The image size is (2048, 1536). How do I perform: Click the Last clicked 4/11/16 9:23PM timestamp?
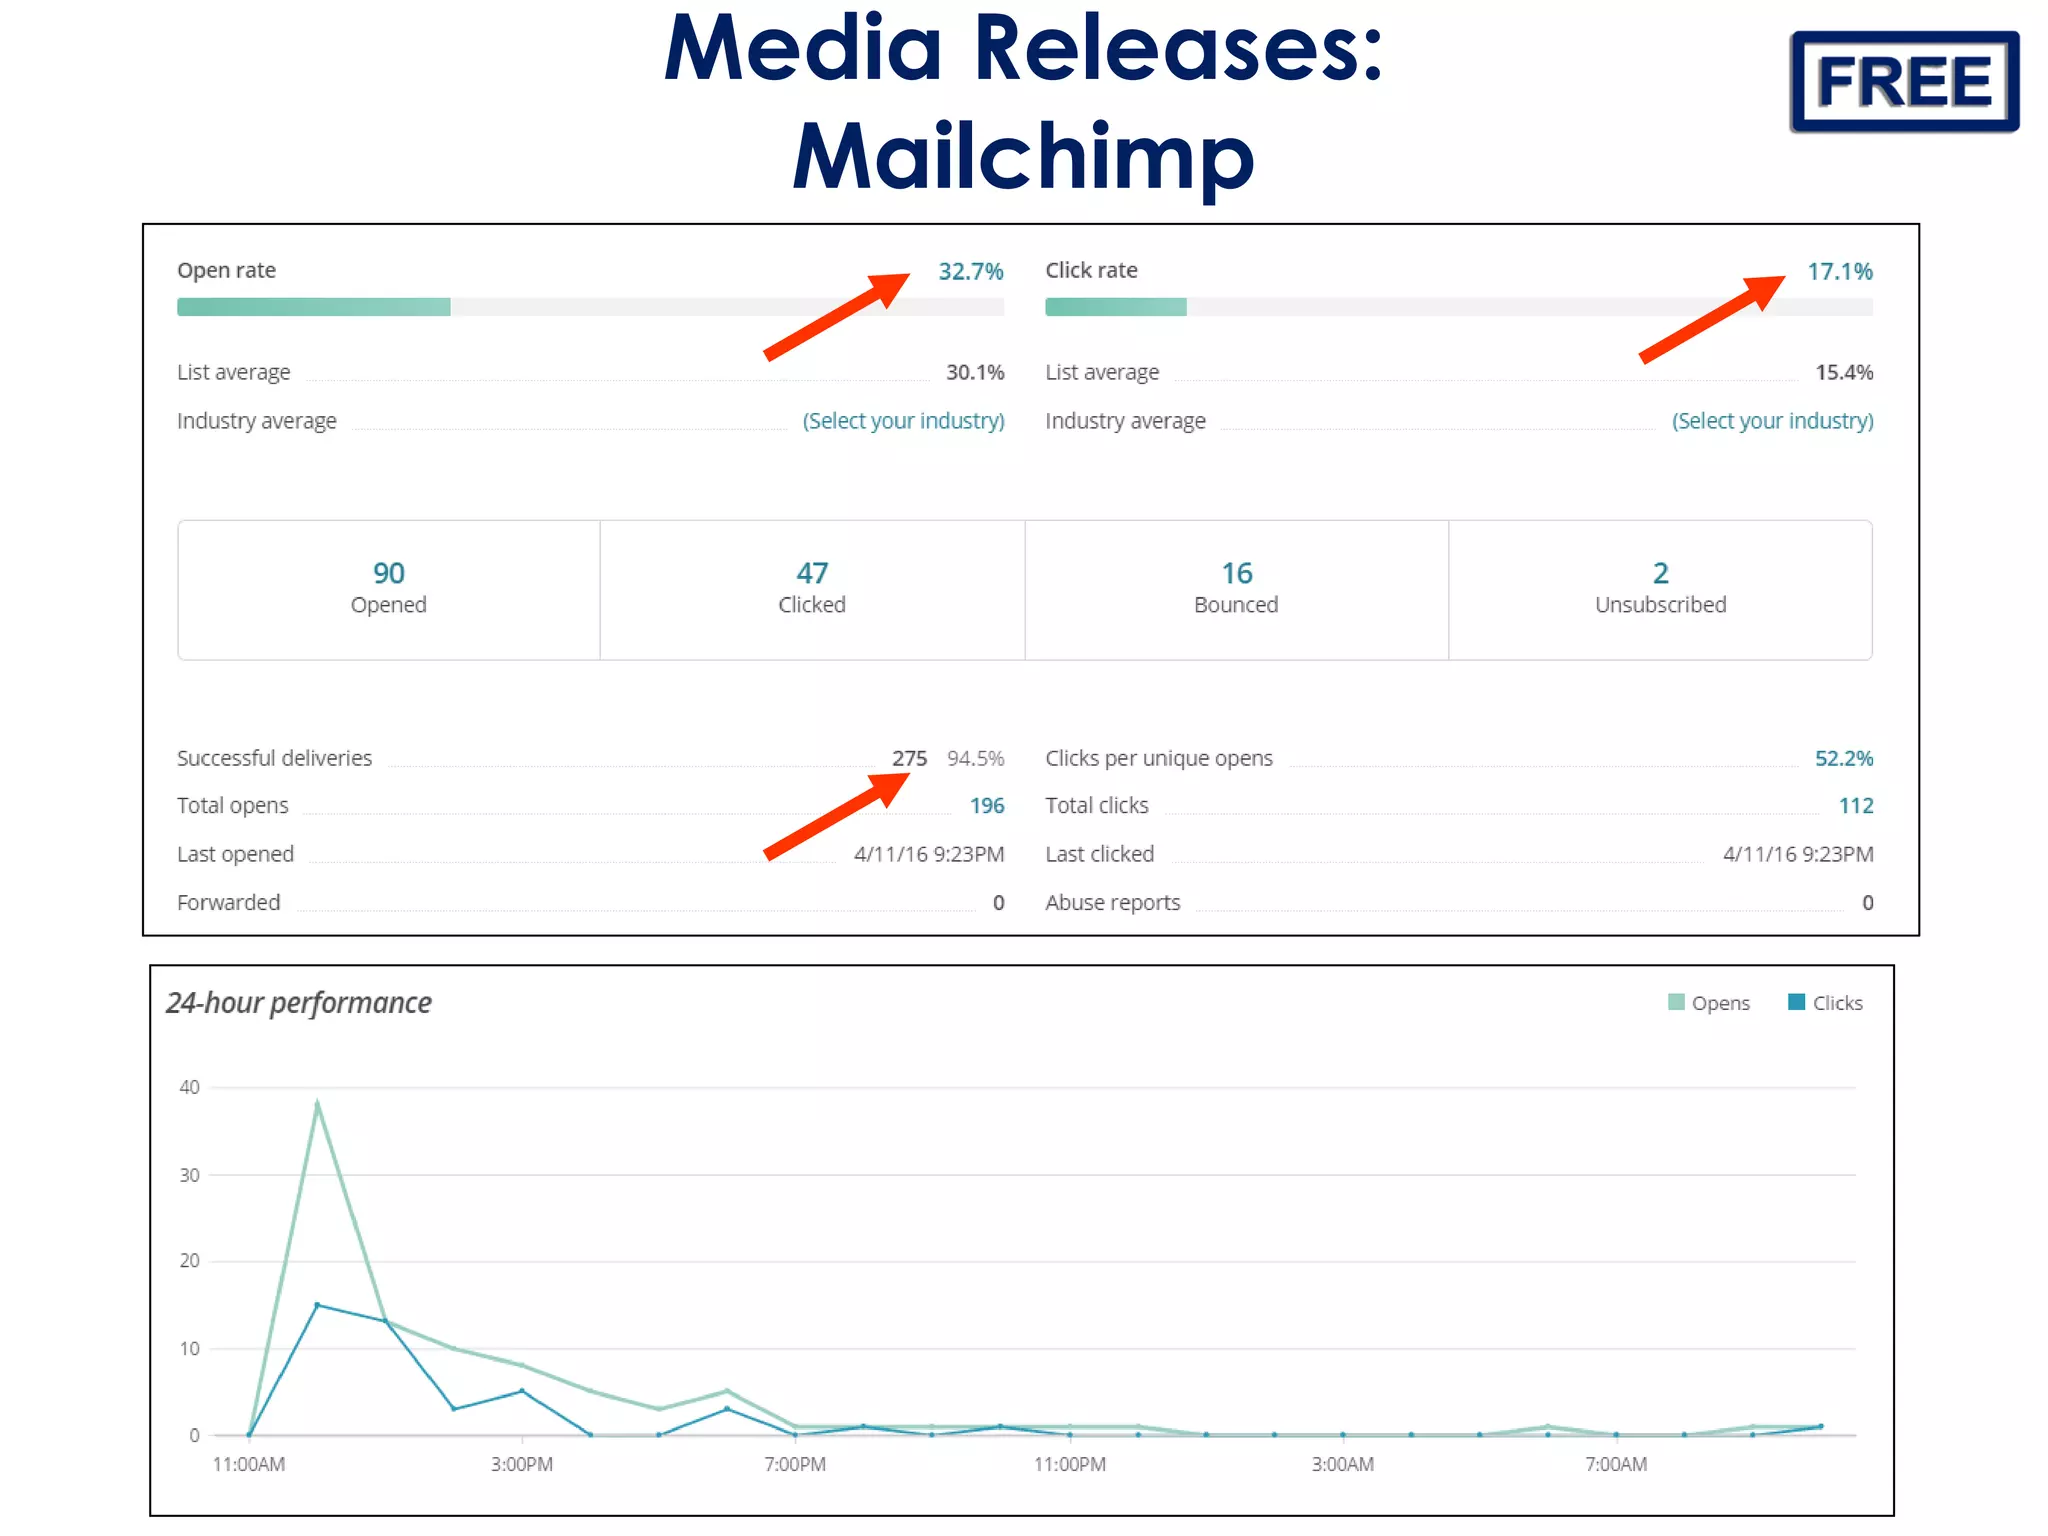click(1798, 855)
